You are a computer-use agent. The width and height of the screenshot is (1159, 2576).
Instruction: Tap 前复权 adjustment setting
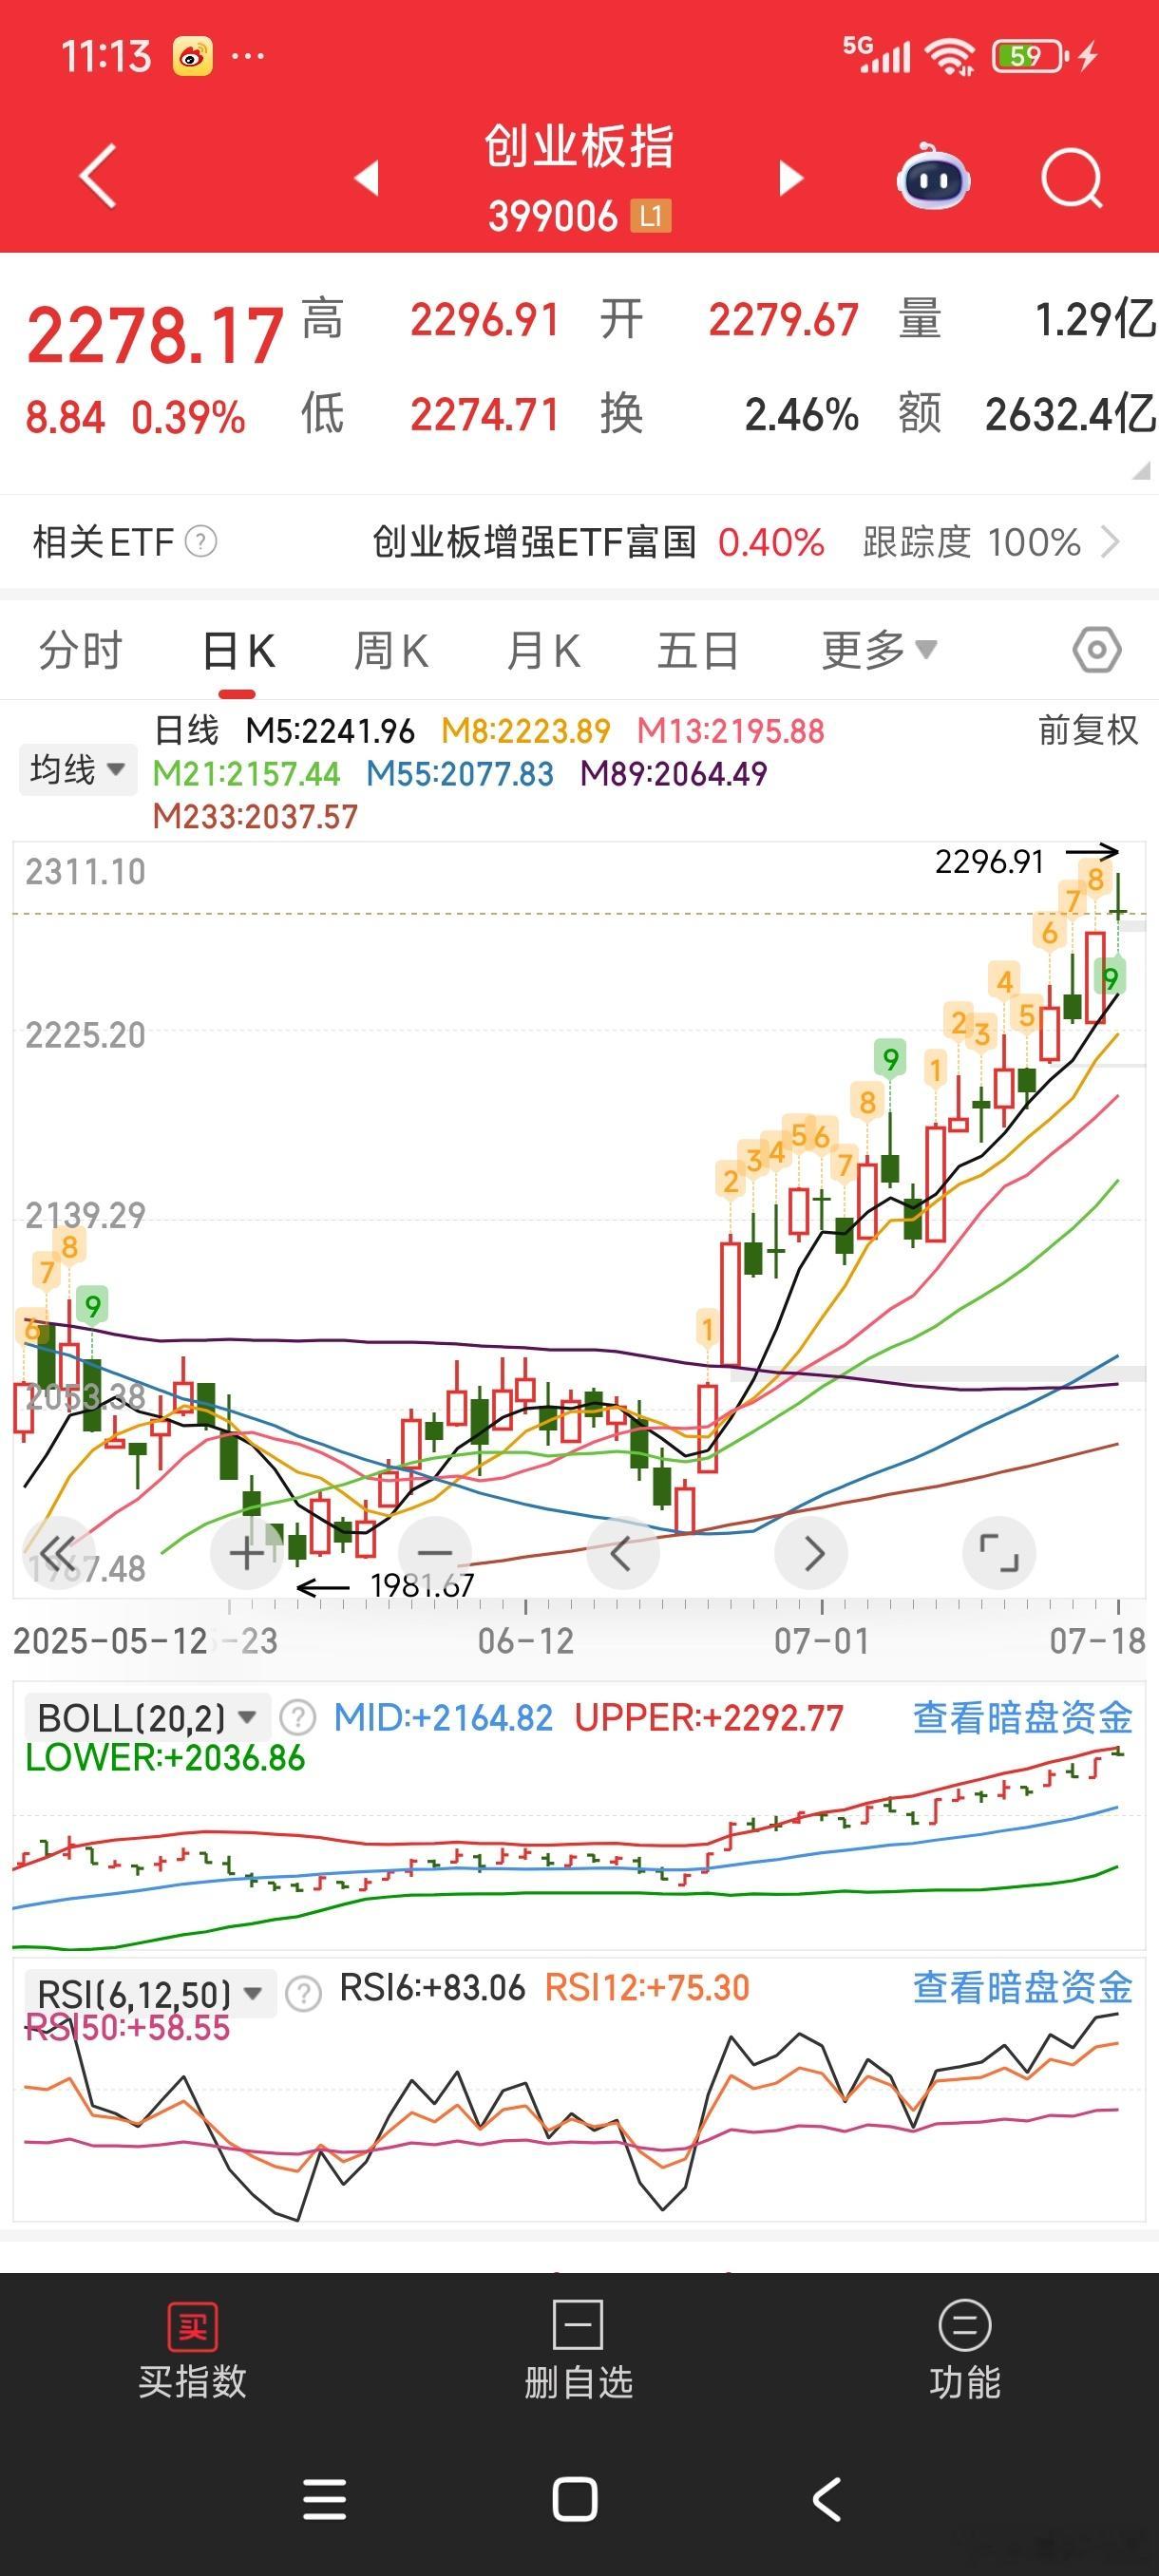[x=1088, y=730]
